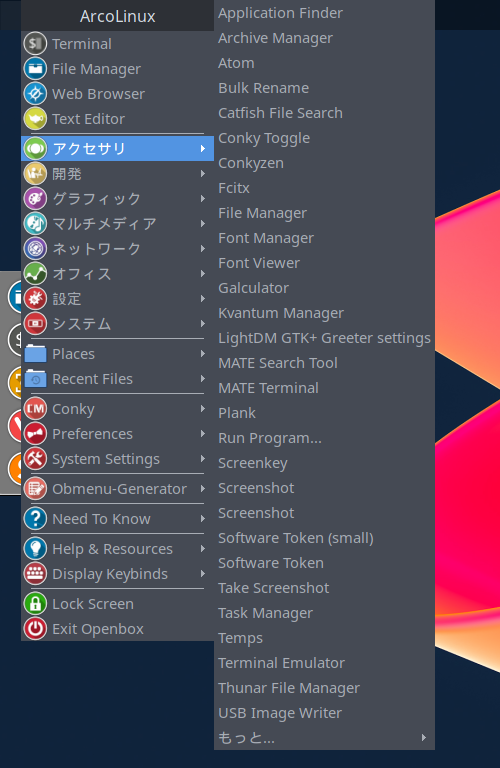This screenshot has height=768, width=500.
Task: Open Galculator
Action: (324, 288)
